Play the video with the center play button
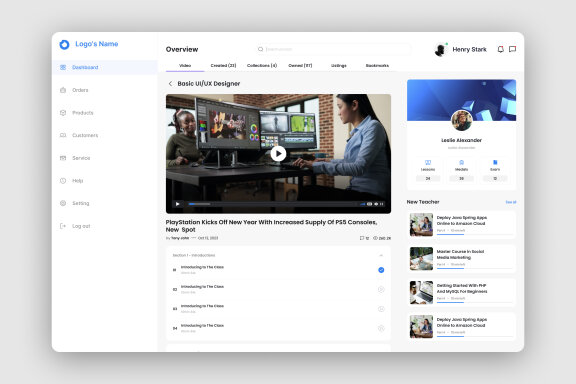576x384 pixels. click(x=278, y=154)
